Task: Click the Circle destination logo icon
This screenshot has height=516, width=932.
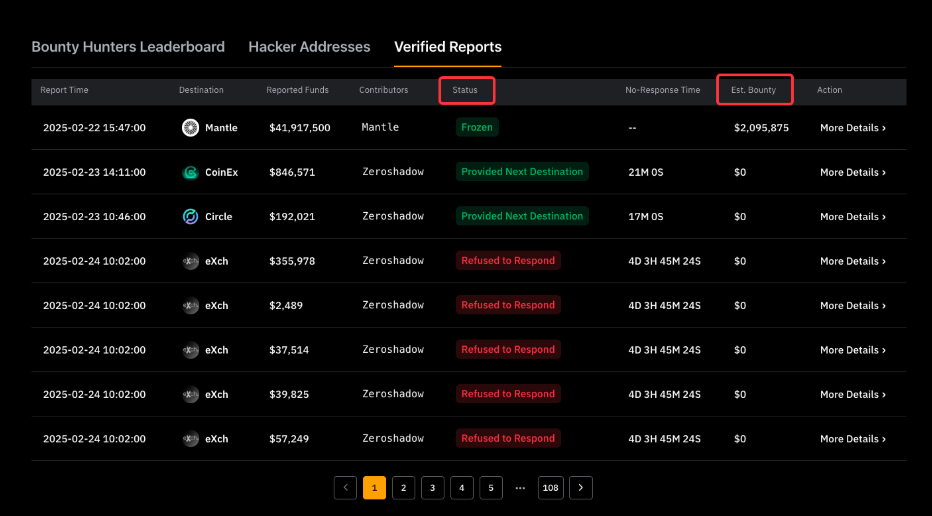Action: pos(190,216)
